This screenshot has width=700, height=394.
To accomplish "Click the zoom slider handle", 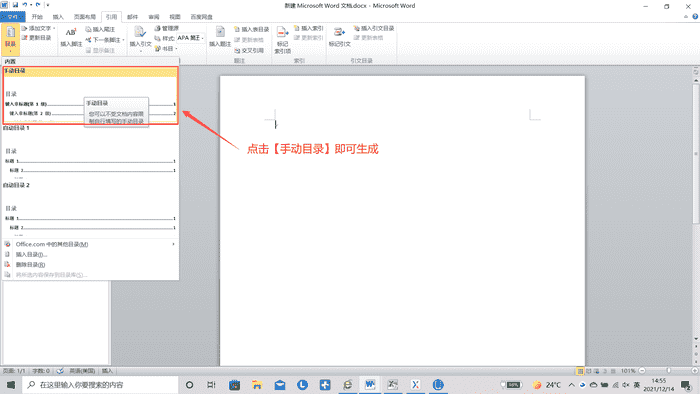I will coord(668,371).
